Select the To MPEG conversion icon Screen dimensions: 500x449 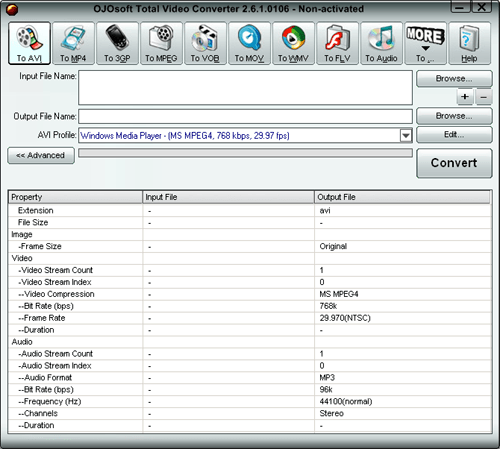click(x=161, y=43)
